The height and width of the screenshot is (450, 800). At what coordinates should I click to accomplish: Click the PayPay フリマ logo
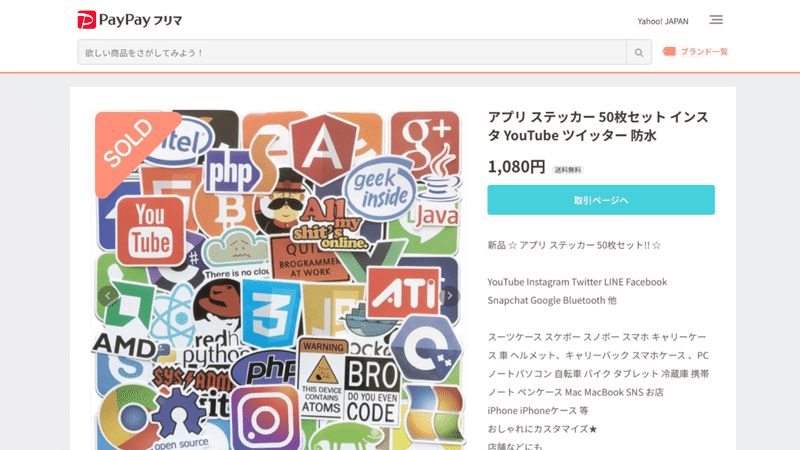click(x=130, y=20)
